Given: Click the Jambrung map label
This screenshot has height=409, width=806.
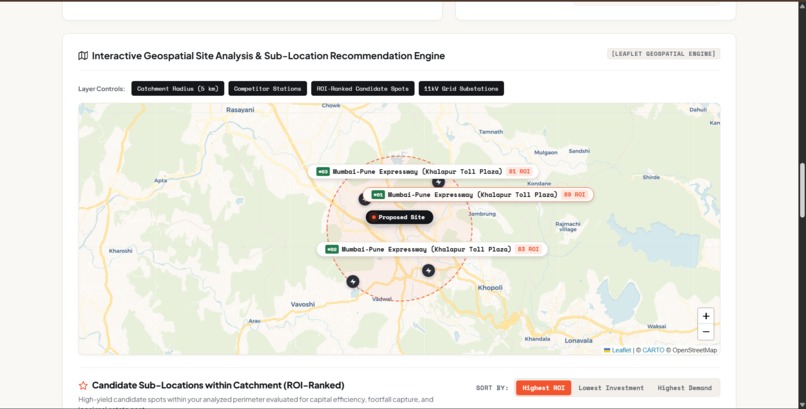Looking at the screenshot, I should (x=482, y=214).
